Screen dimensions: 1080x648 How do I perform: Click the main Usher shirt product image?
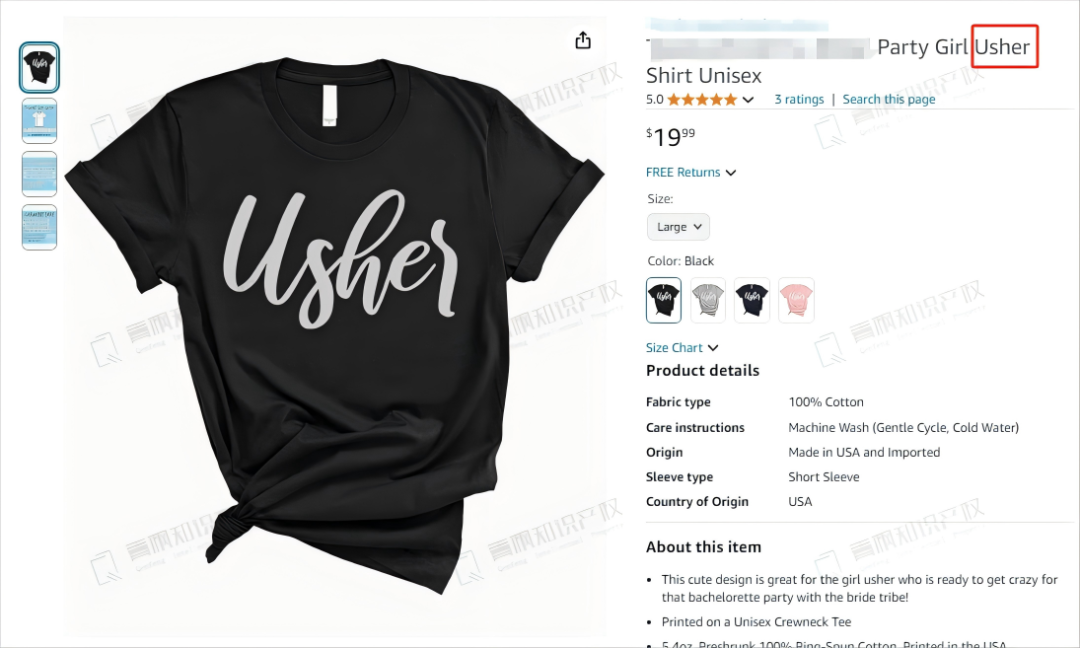tap(335, 324)
